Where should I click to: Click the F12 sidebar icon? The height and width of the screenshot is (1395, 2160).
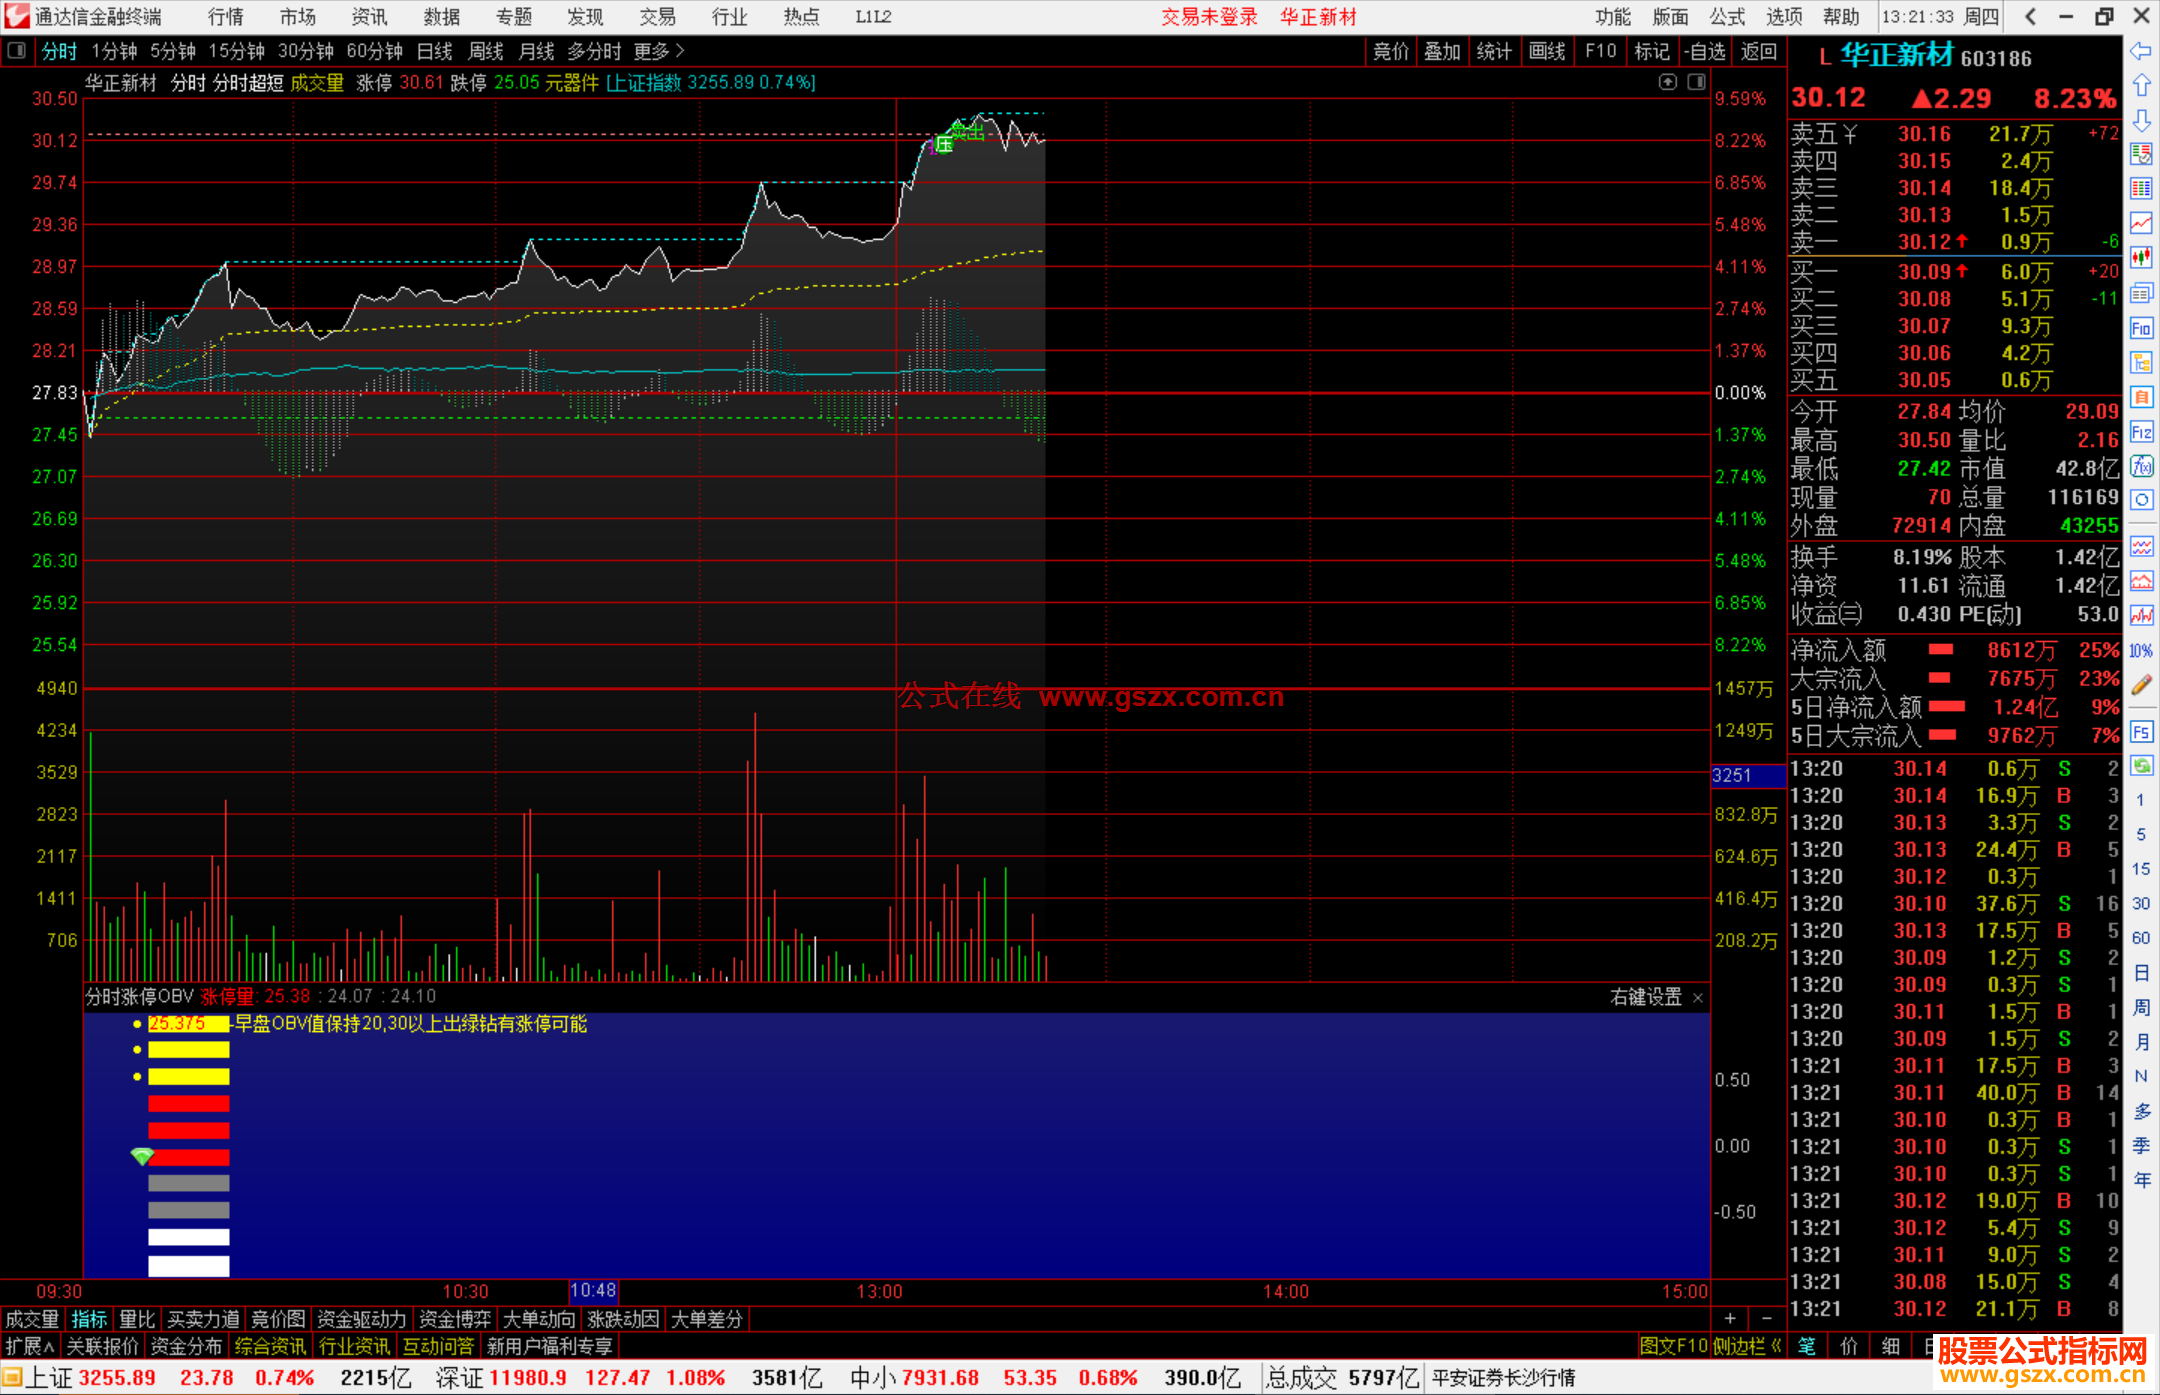click(x=2141, y=432)
